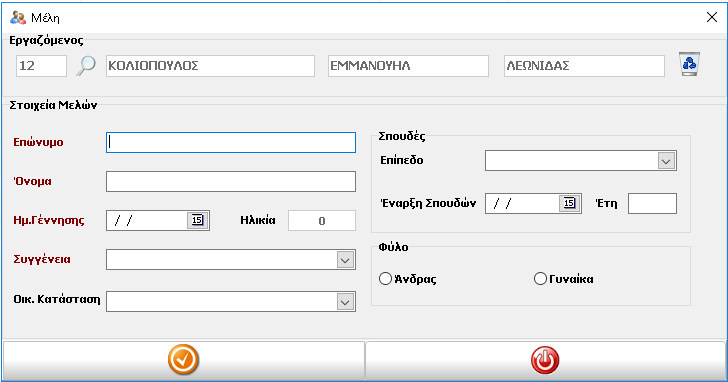Close the Μέλη window
The height and width of the screenshot is (382, 728).
point(711,18)
